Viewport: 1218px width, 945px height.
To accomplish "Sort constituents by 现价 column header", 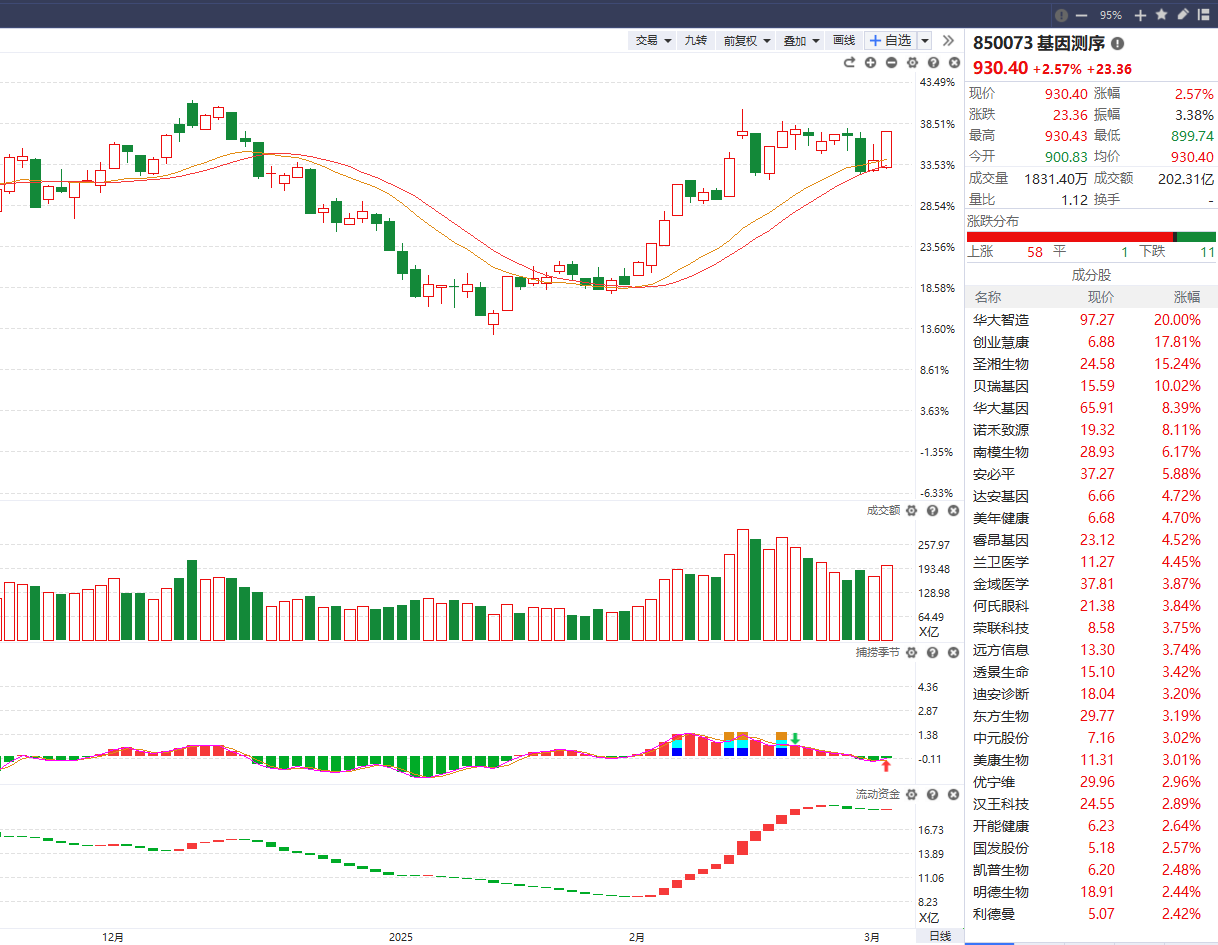I will 1101,297.
